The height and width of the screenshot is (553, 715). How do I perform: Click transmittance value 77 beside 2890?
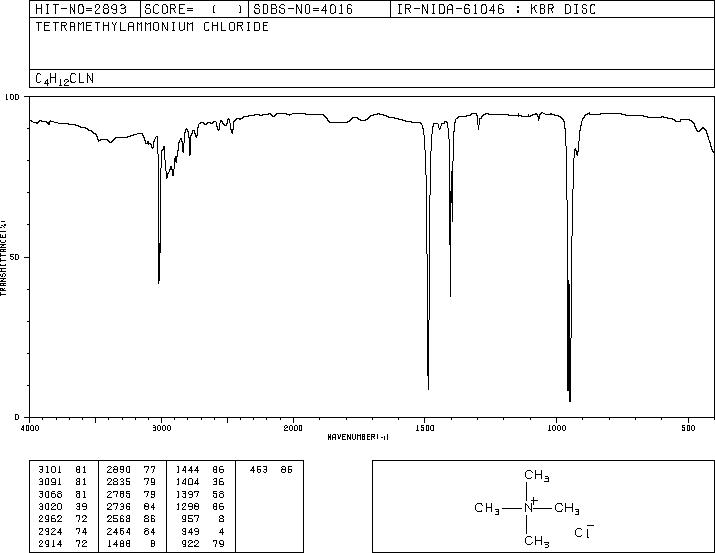click(x=150, y=470)
